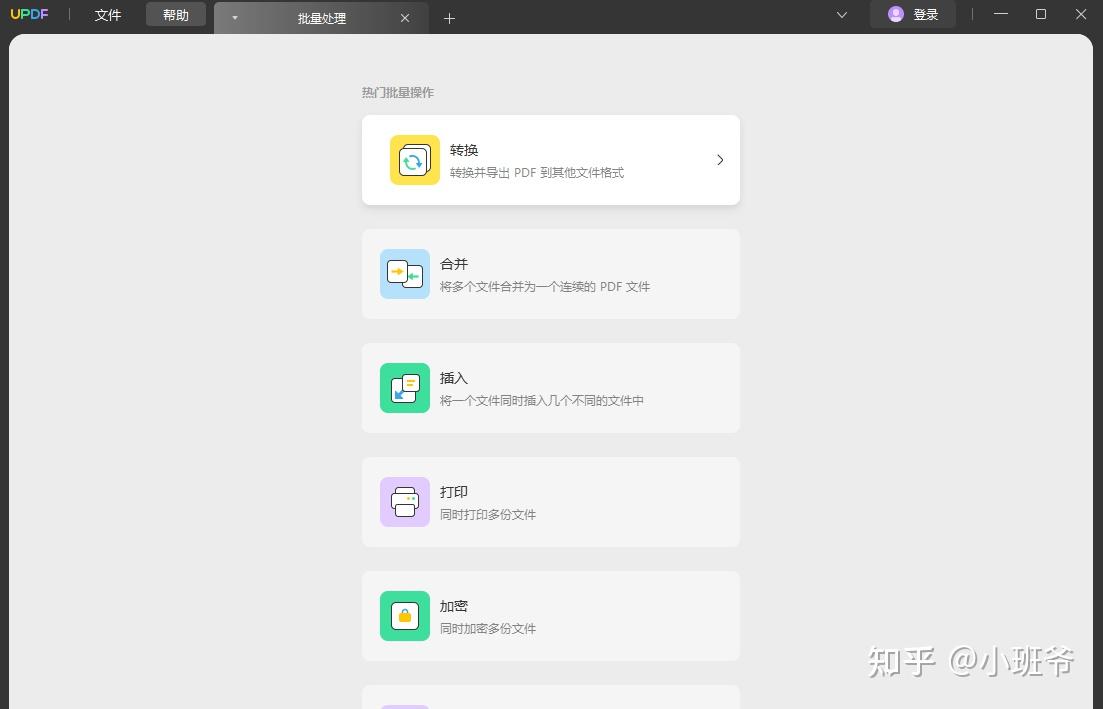
Task: Open the 加密 batch encrypt card
Action: click(x=551, y=616)
